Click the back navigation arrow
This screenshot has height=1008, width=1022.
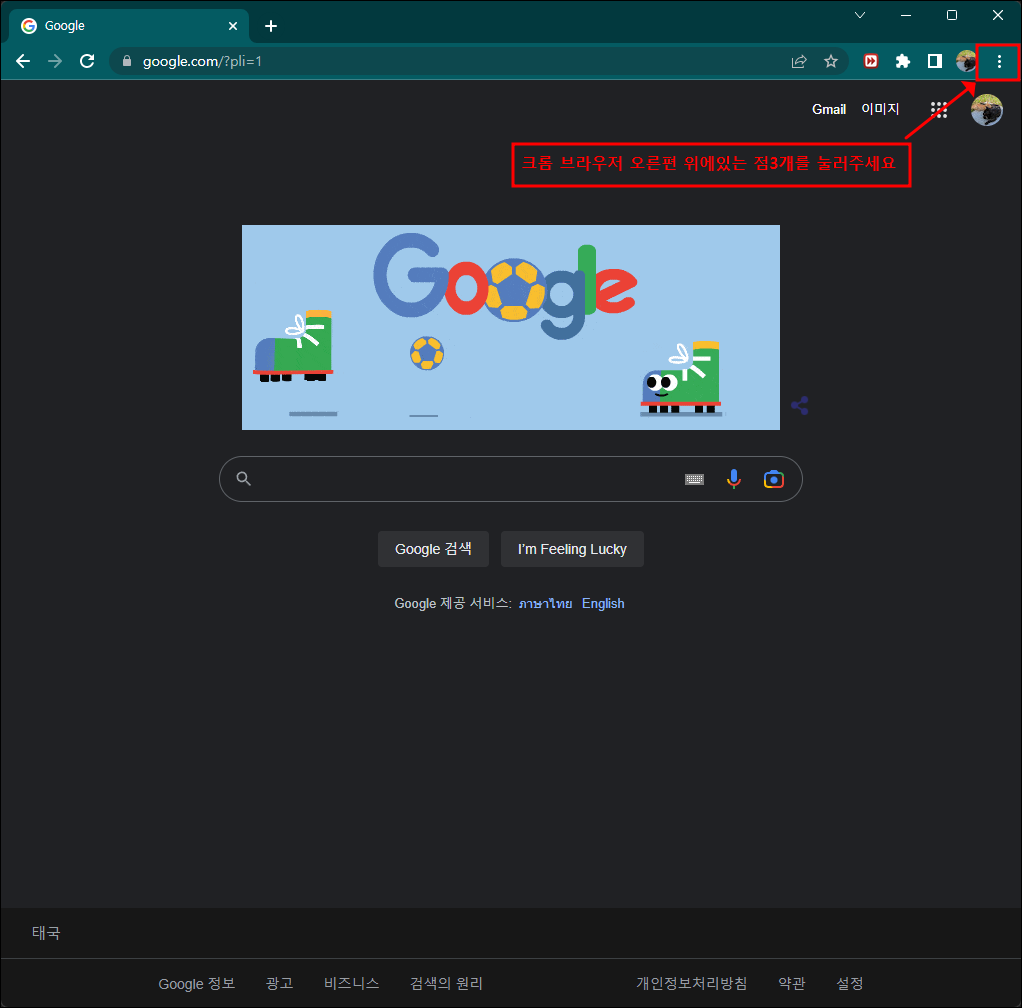pyautogui.click(x=23, y=61)
